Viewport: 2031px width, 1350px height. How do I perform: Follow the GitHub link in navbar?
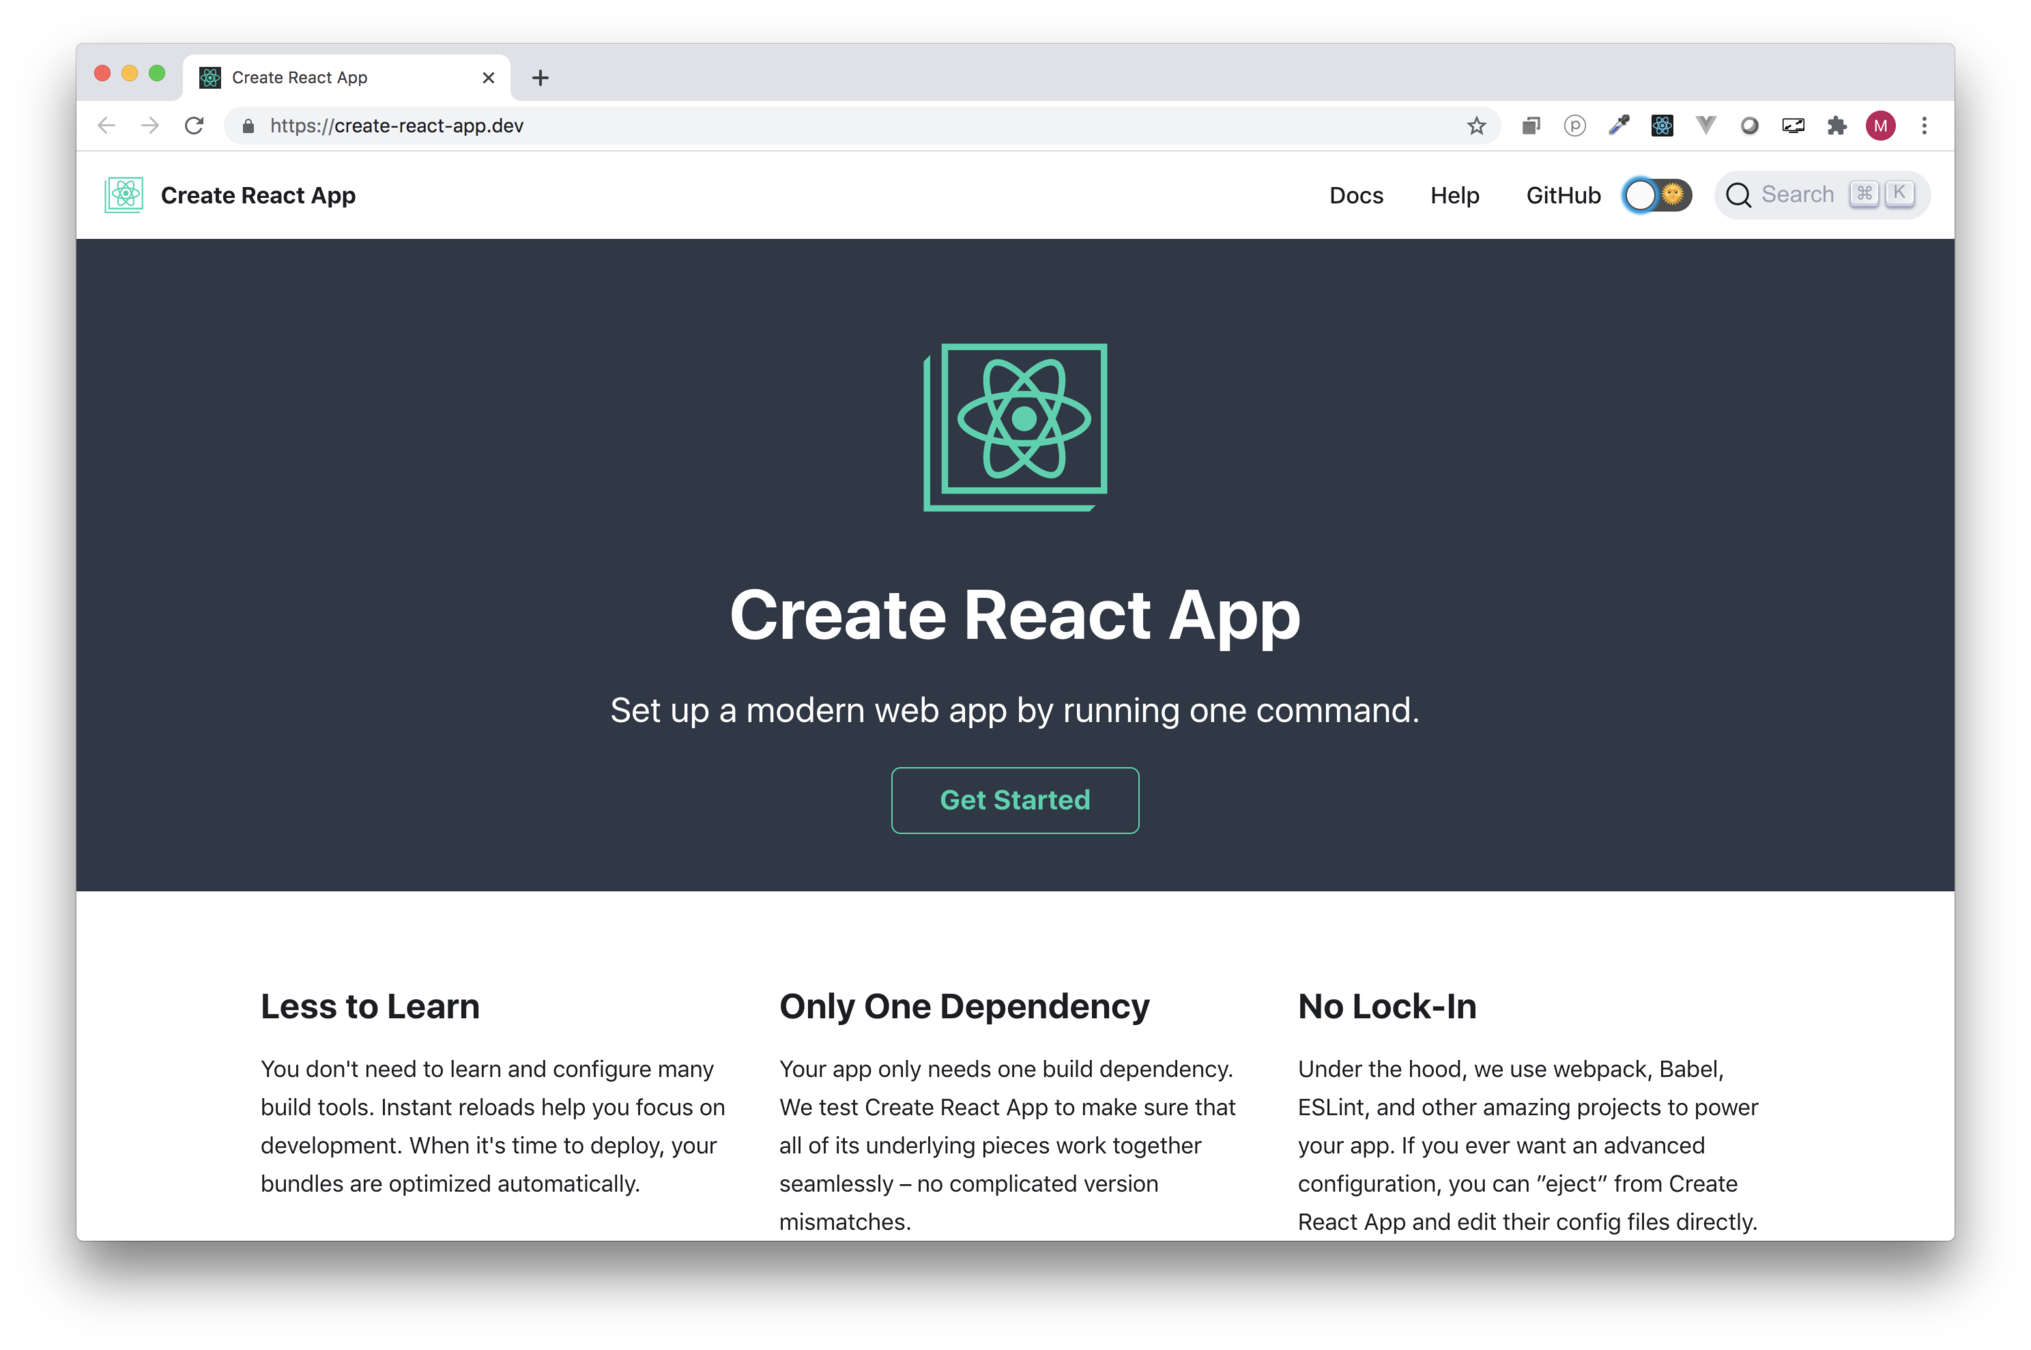coord(1562,195)
